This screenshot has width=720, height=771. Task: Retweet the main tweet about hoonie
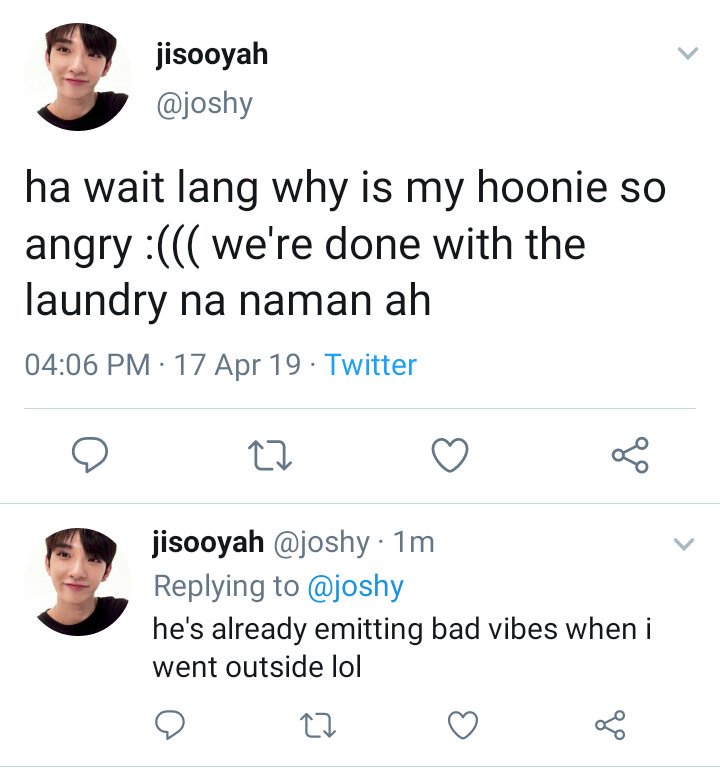tap(270, 455)
